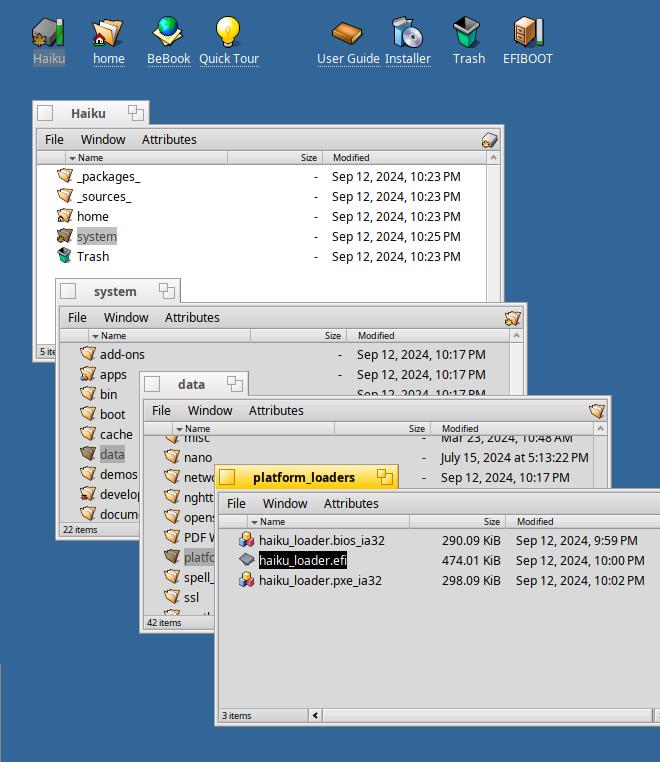The height and width of the screenshot is (762, 660).
Task: Open the User Guide desktop icon
Action: pos(347,33)
